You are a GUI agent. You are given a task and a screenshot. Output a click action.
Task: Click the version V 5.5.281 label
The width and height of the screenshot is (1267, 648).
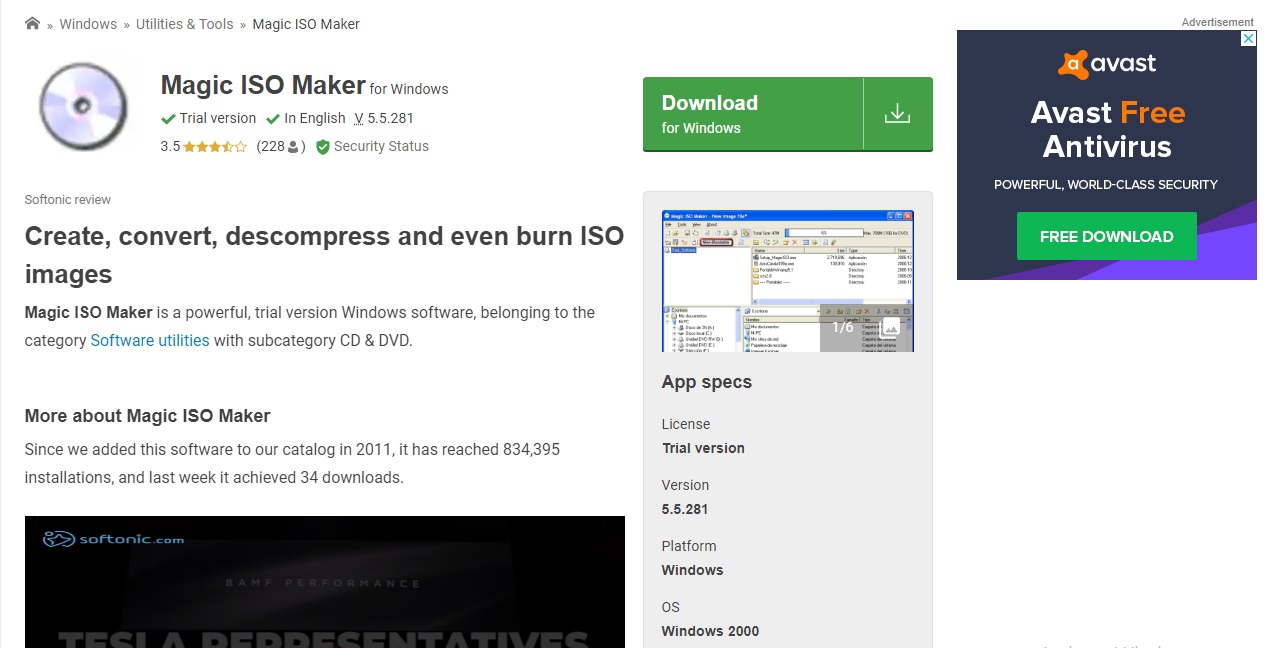[384, 118]
